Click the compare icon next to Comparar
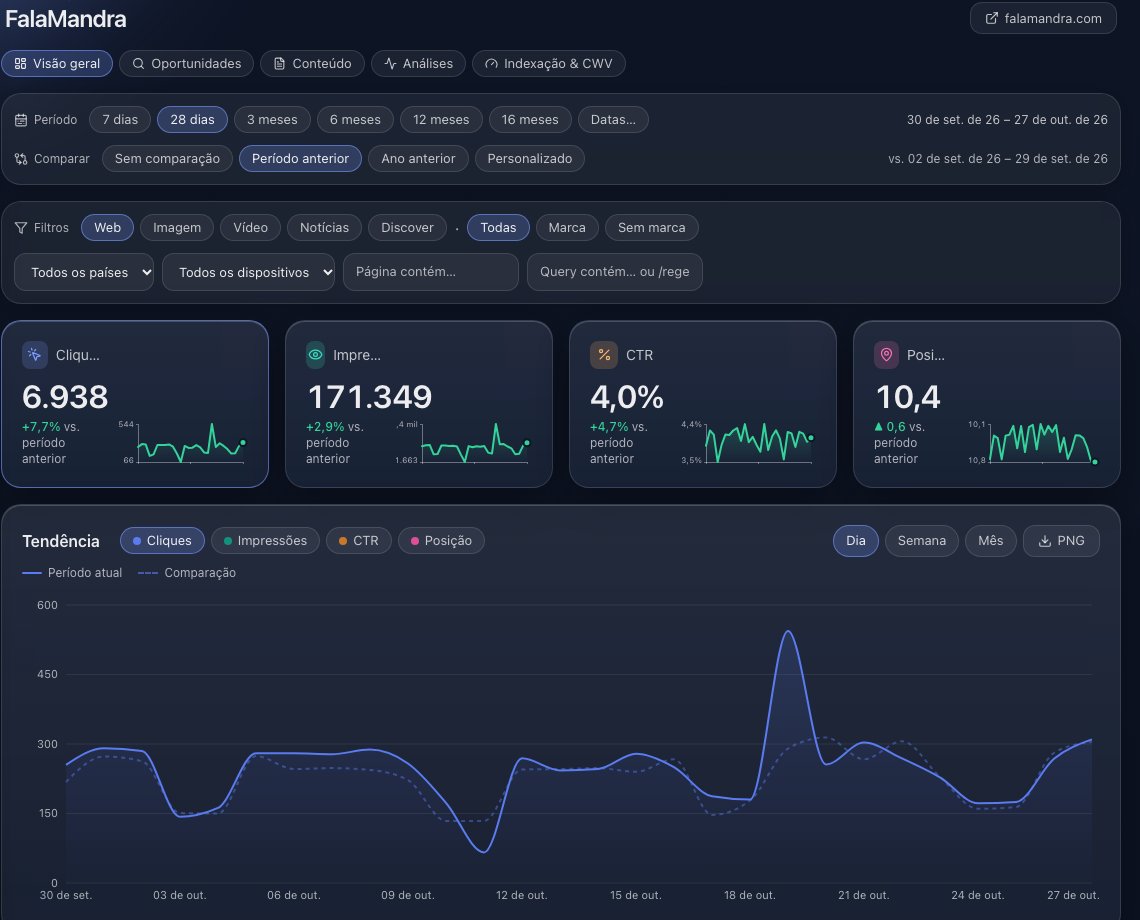Image resolution: width=1140 pixels, height=920 pixels. click(21, 159)
